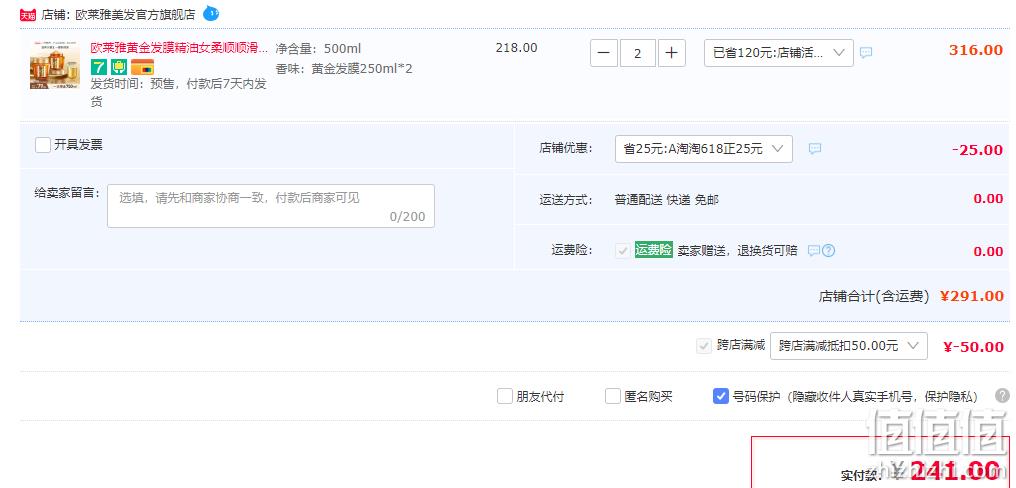Click the store name 欧莱雅美发官方旗舰店

point(135,14)
